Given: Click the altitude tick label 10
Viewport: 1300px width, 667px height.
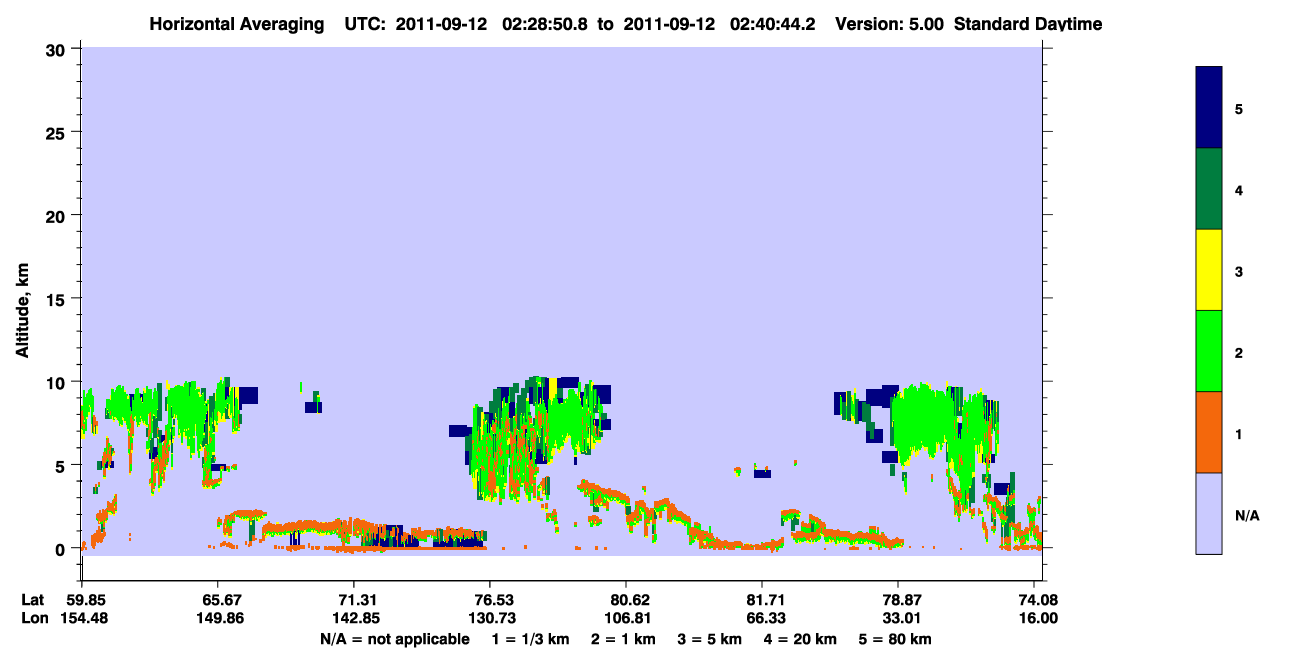Looking at the screenshot, I should tap(57, 382).
